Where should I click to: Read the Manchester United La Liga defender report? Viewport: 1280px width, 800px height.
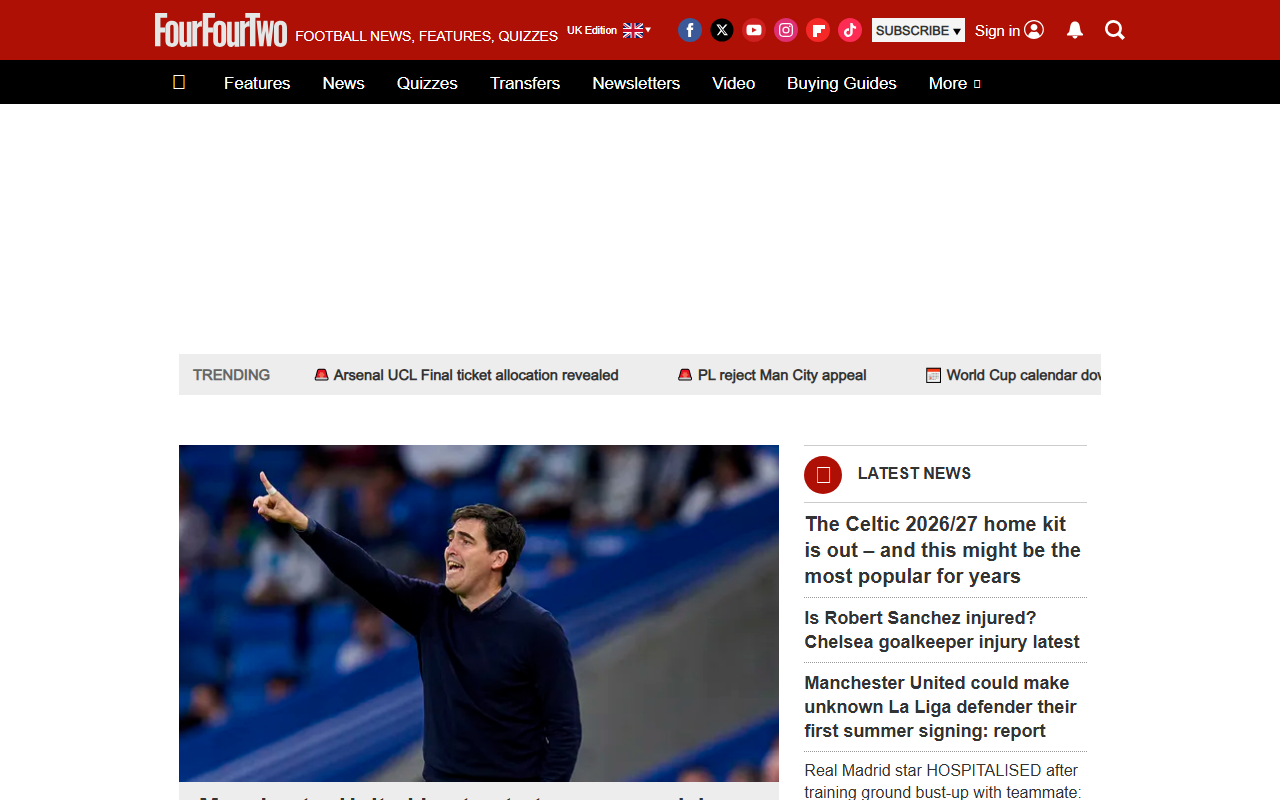click(x=941, y=707)
